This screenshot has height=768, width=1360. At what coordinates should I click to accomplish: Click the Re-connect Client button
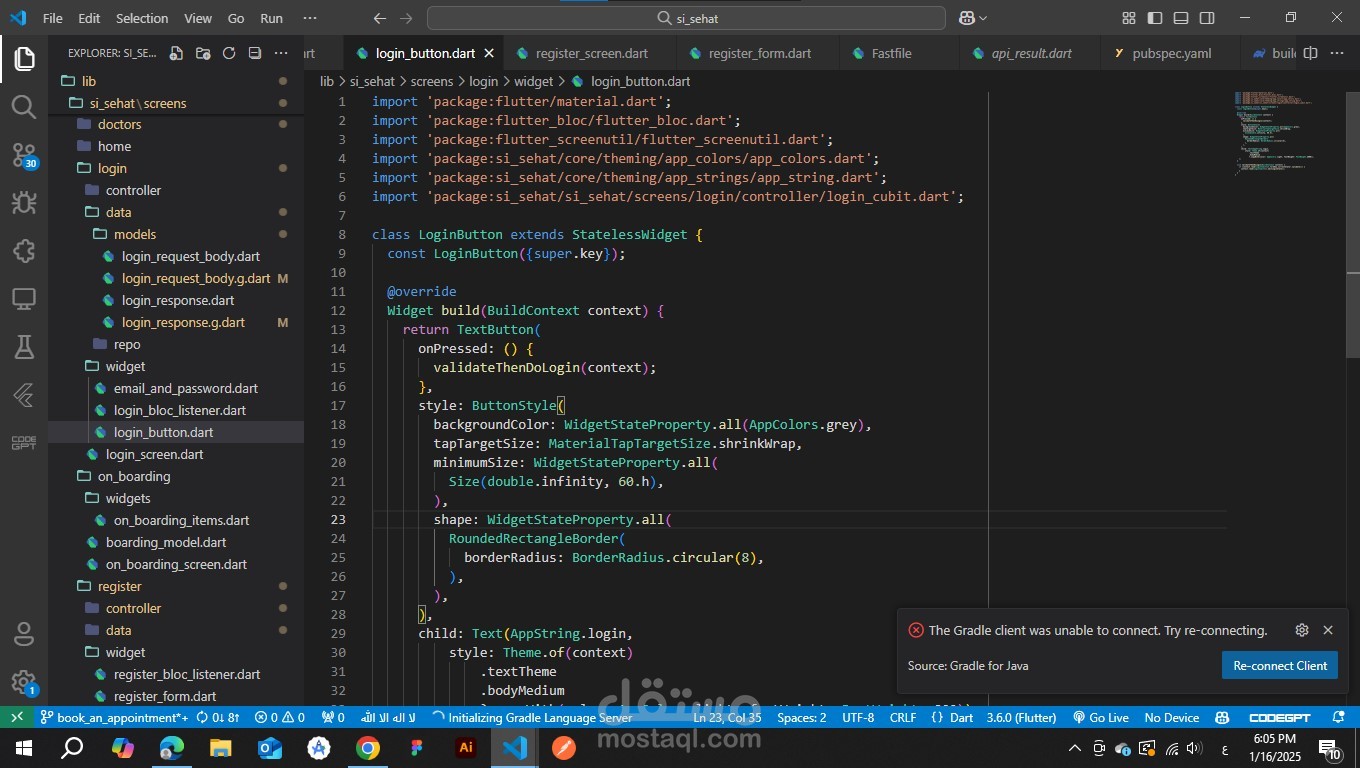point(1279,666)
